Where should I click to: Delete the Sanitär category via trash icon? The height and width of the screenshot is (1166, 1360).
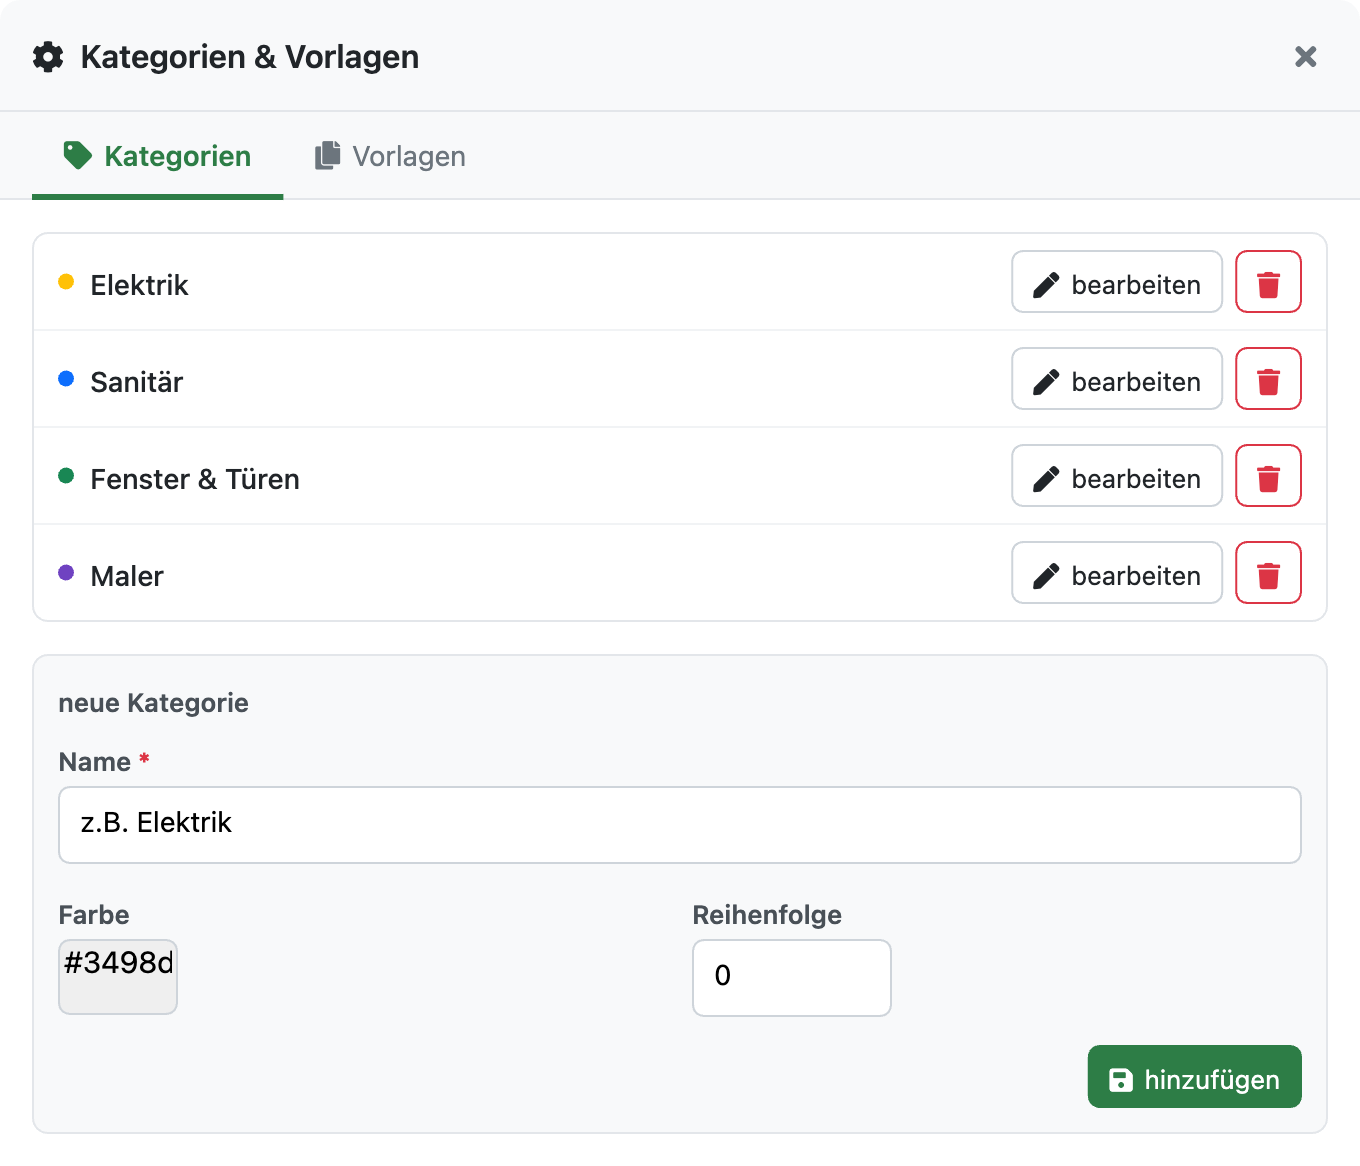coord(1268,379)
